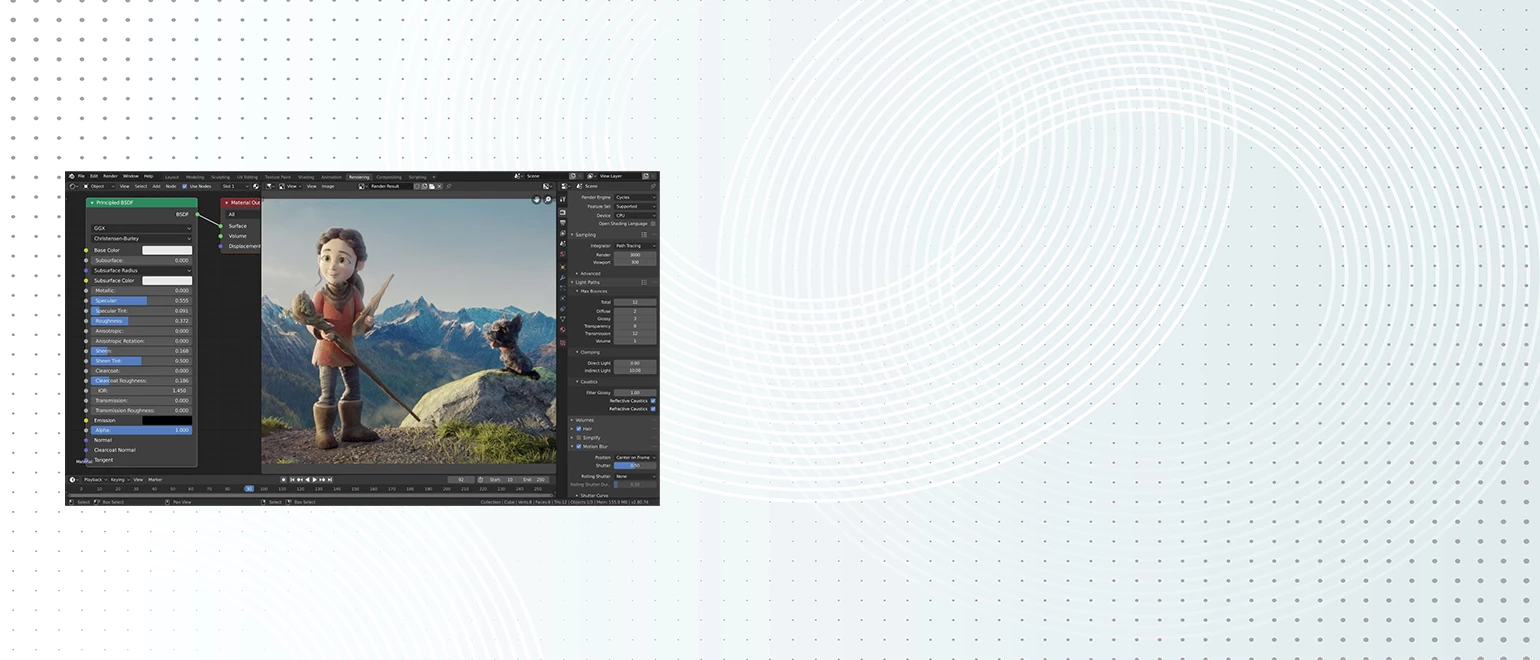The image size is (1540, 660).
Task: Switch to the Compositing workspace tab
Action: tap(389, 177)
